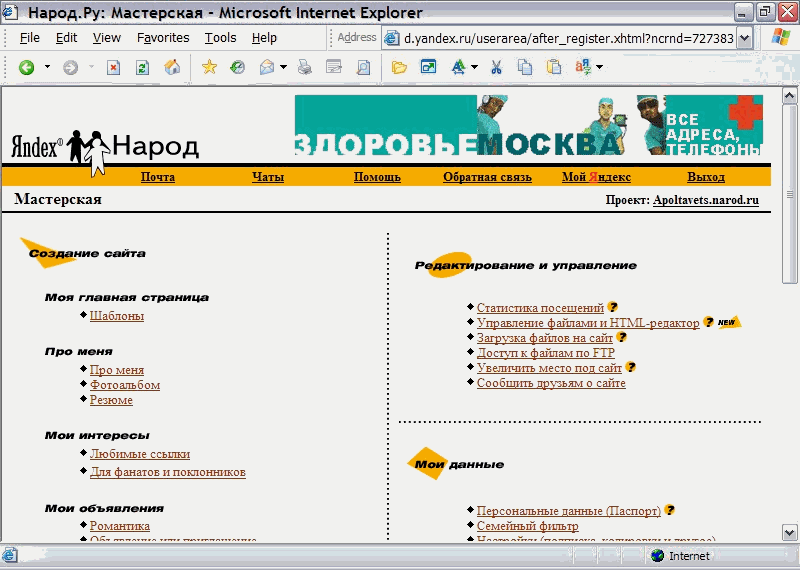Open the Статистика посещений link
This screenshot has width=800, height=570.
(x=540, y=308)
